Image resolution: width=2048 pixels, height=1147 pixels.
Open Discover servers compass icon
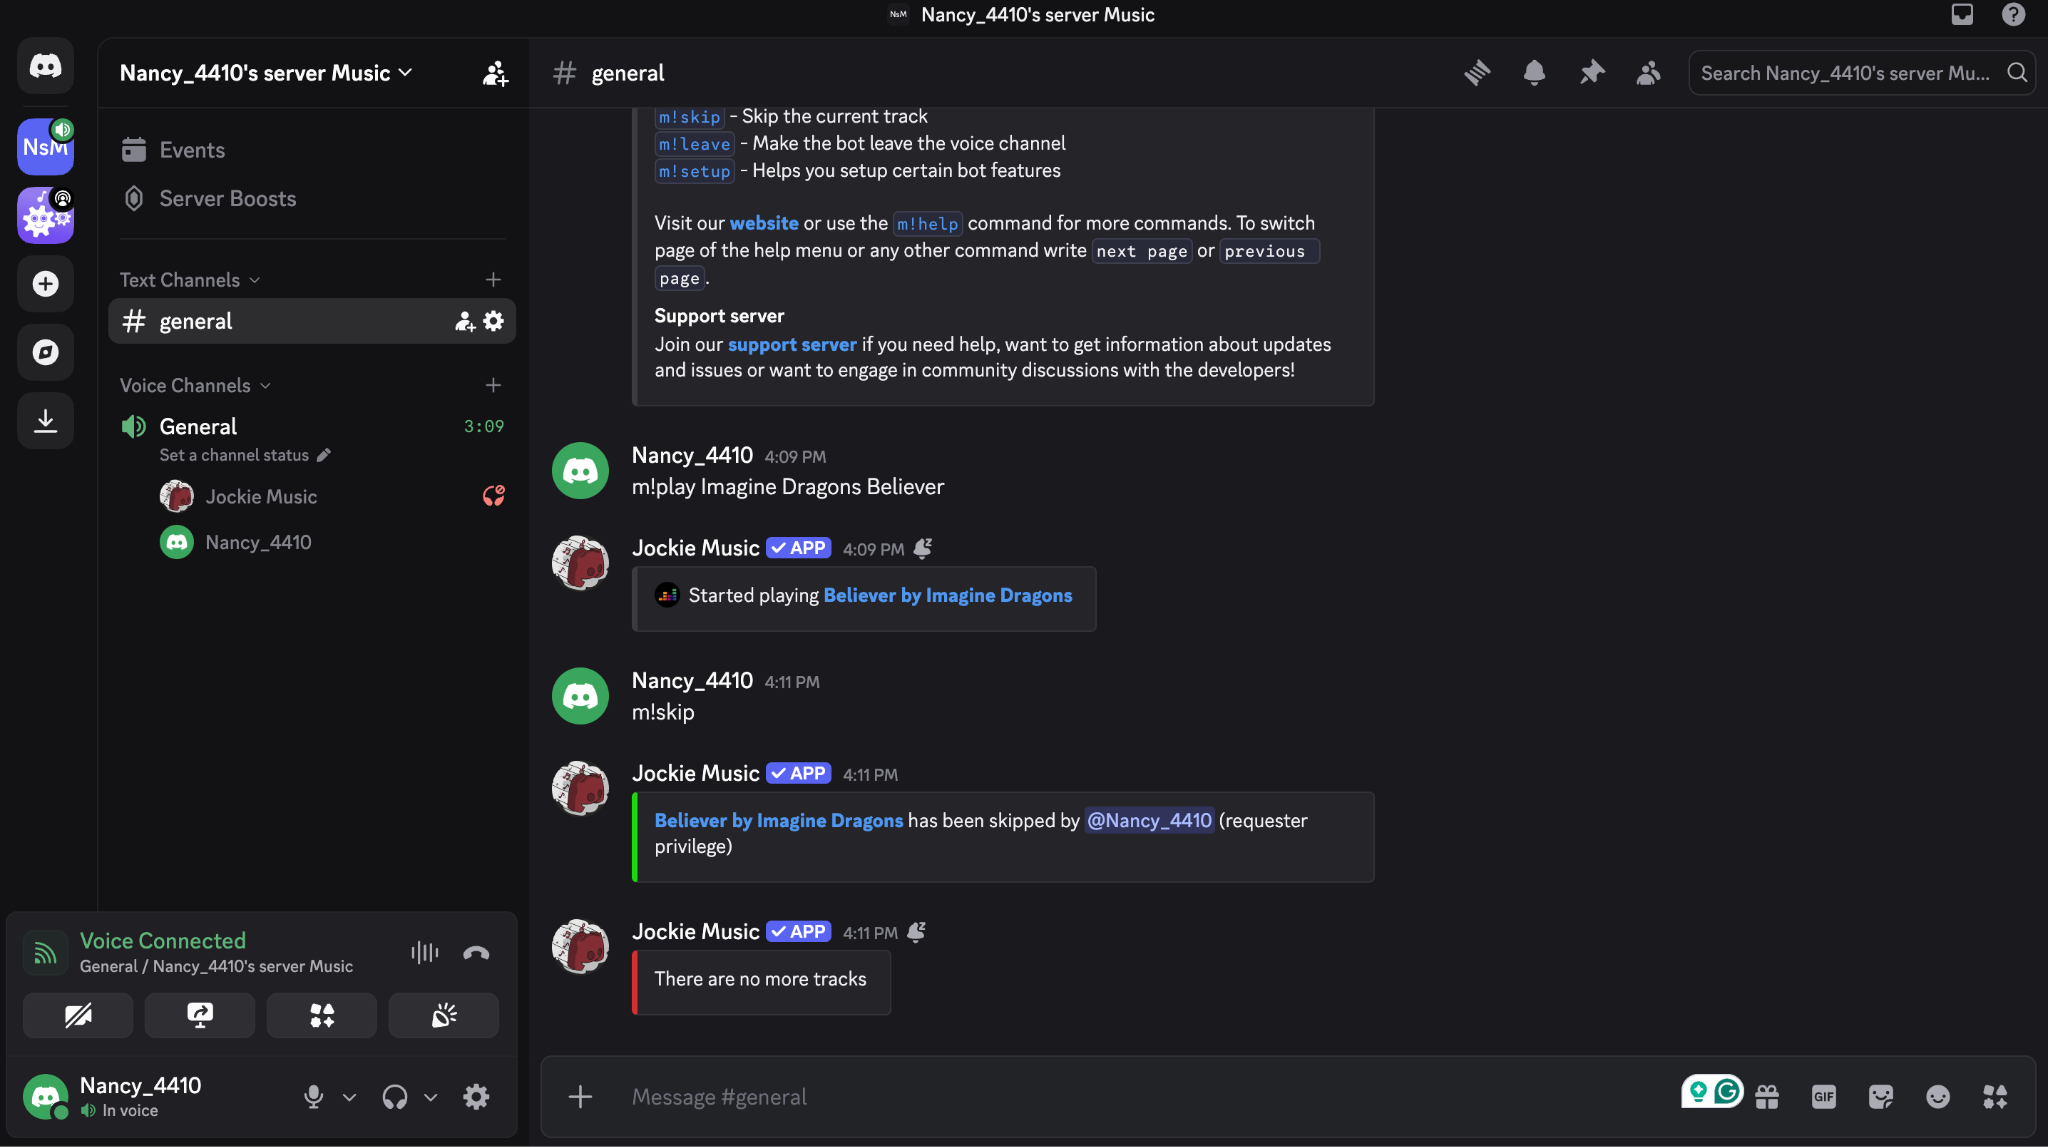(45, 352)
